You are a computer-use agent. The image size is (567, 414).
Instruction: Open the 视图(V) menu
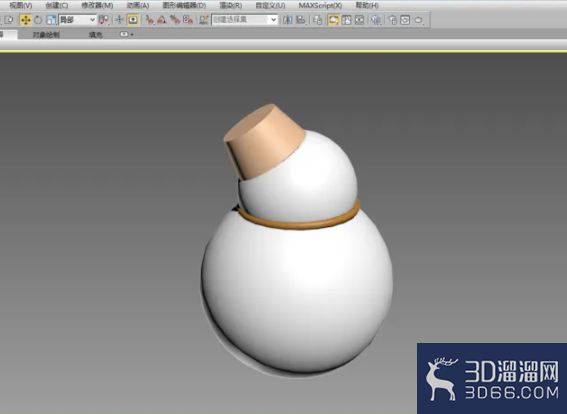coord(21,5)
